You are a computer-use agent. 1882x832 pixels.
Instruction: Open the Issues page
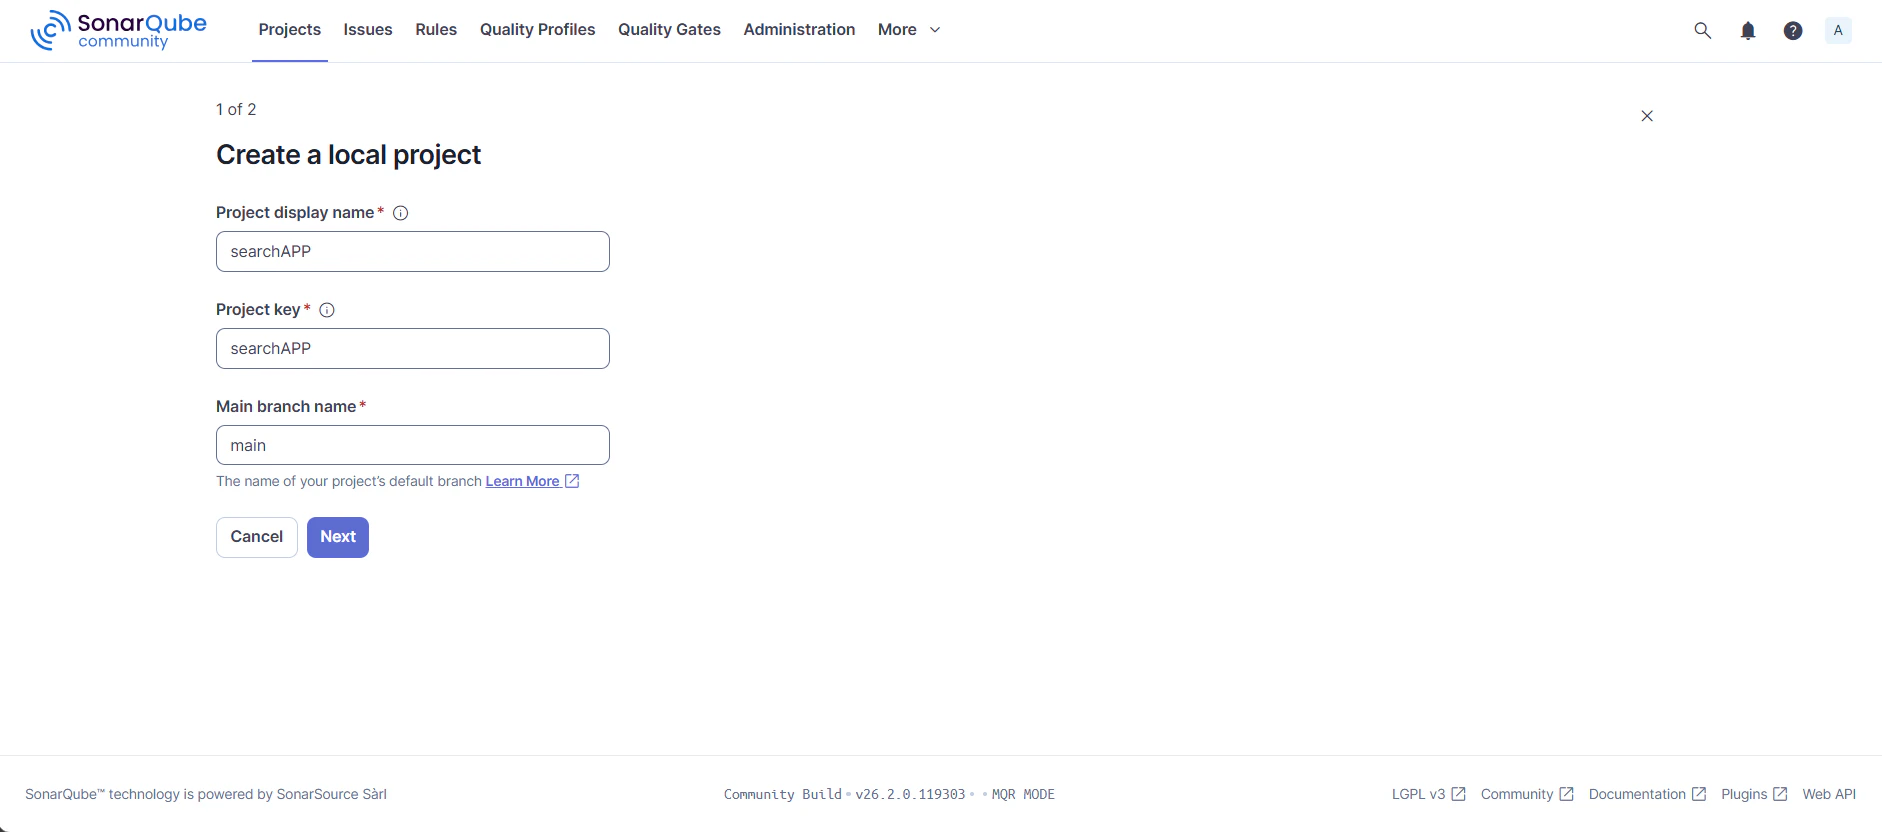tap(368, 30)
